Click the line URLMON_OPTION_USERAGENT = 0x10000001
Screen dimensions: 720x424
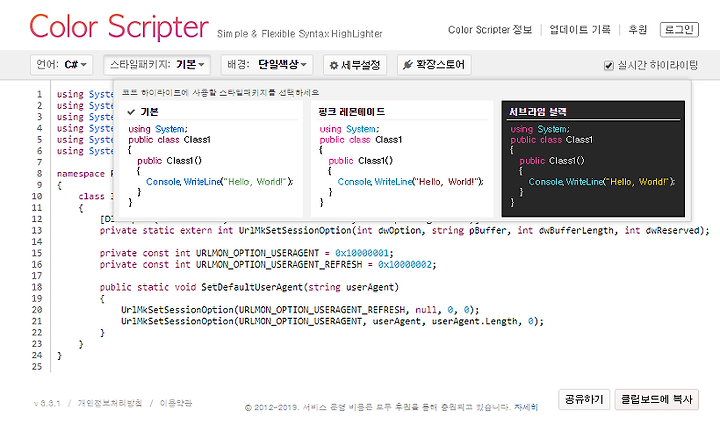point(247,253)
